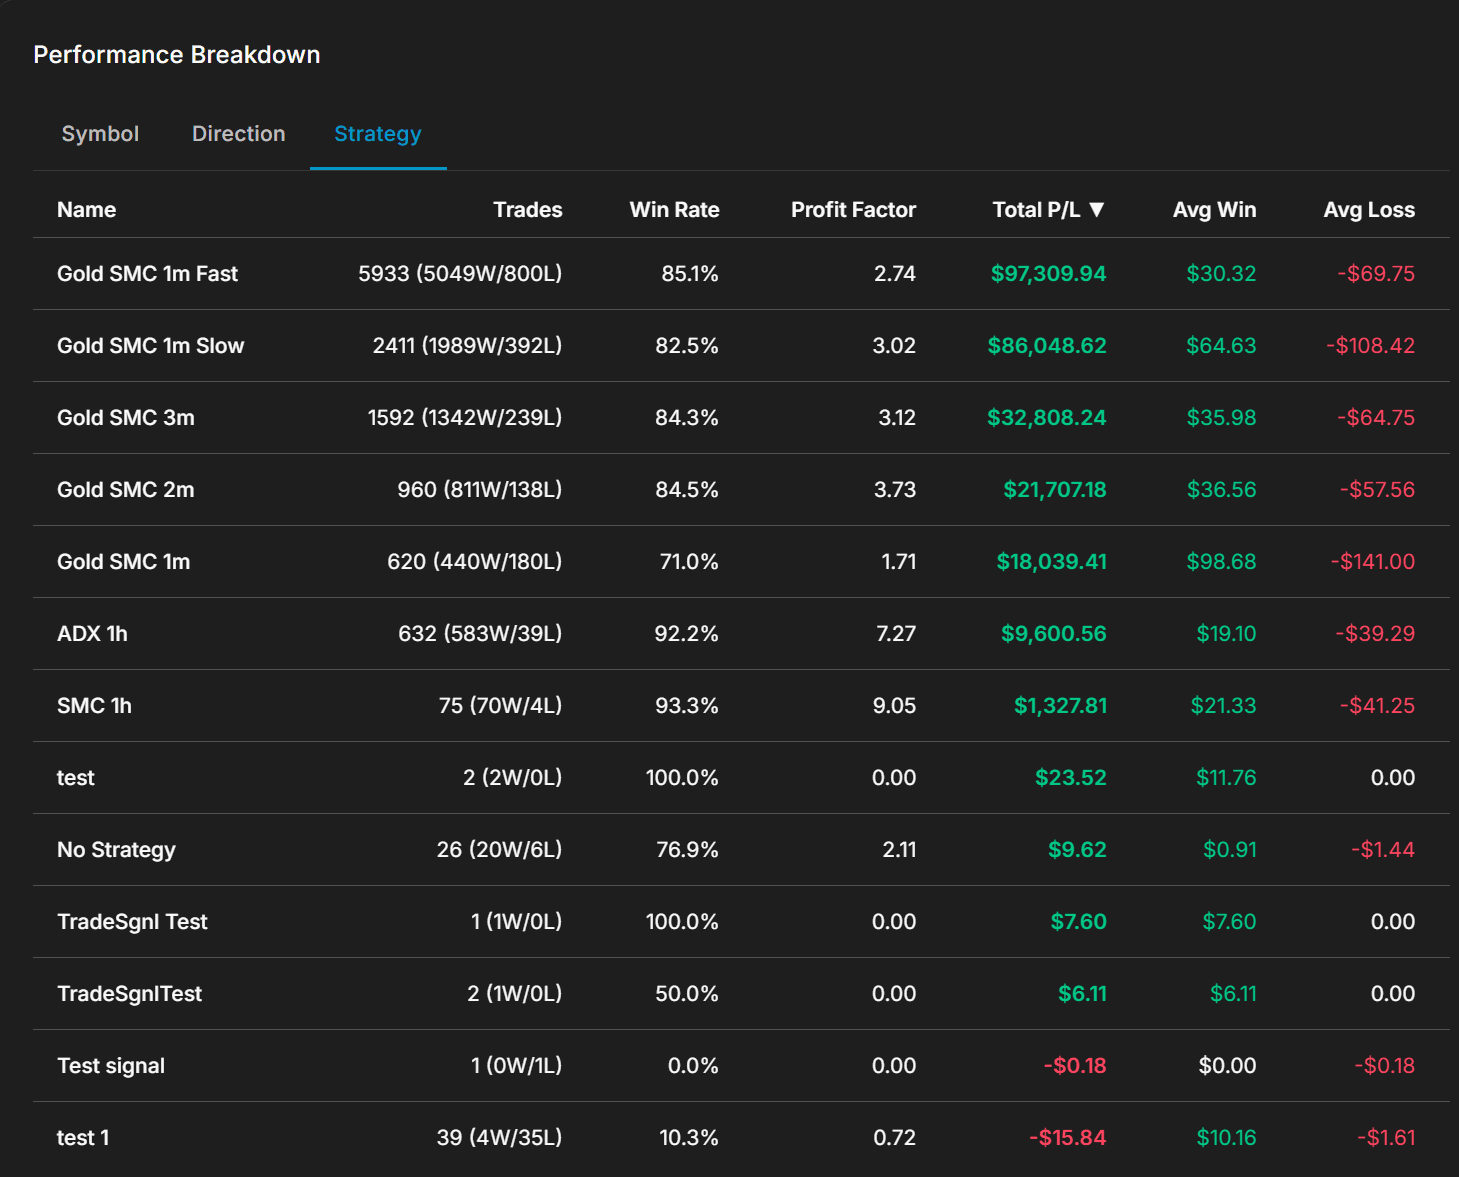Switch to the Direction tab

(238, 133)
